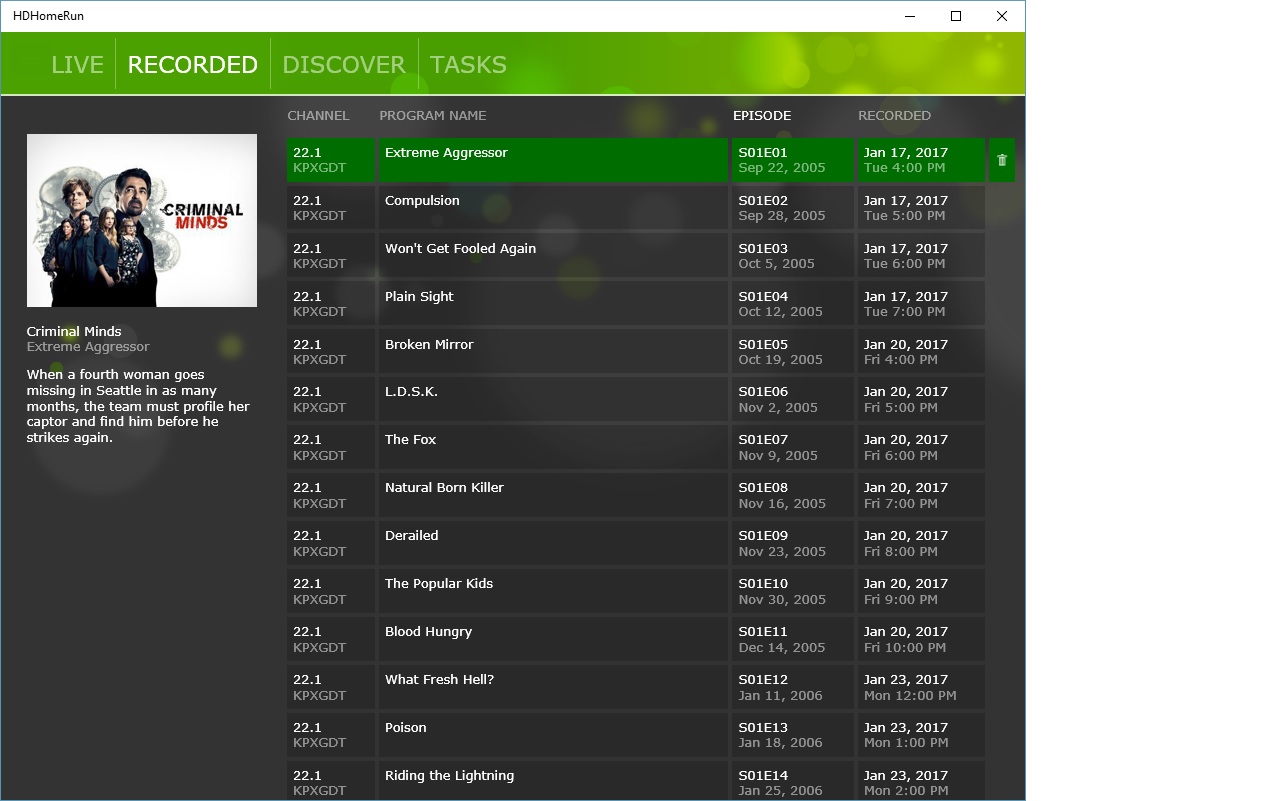The height and width of the screenshot is (801, 1280).
Task: Open the RECORDED tab
Action: [x=193, y=64]
